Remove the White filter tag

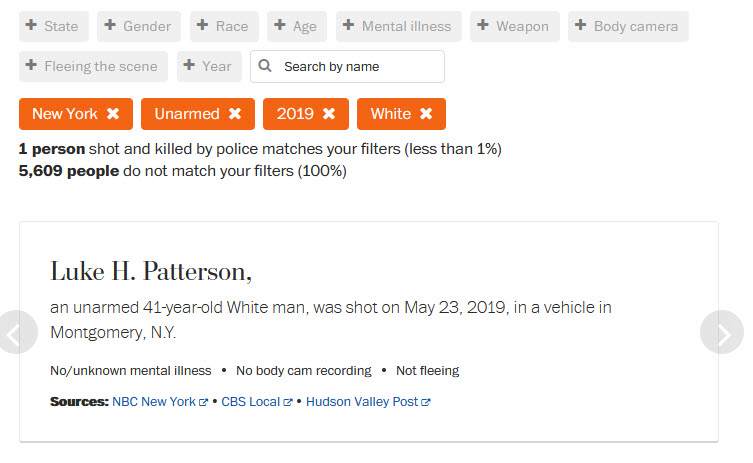coord(426,114)
